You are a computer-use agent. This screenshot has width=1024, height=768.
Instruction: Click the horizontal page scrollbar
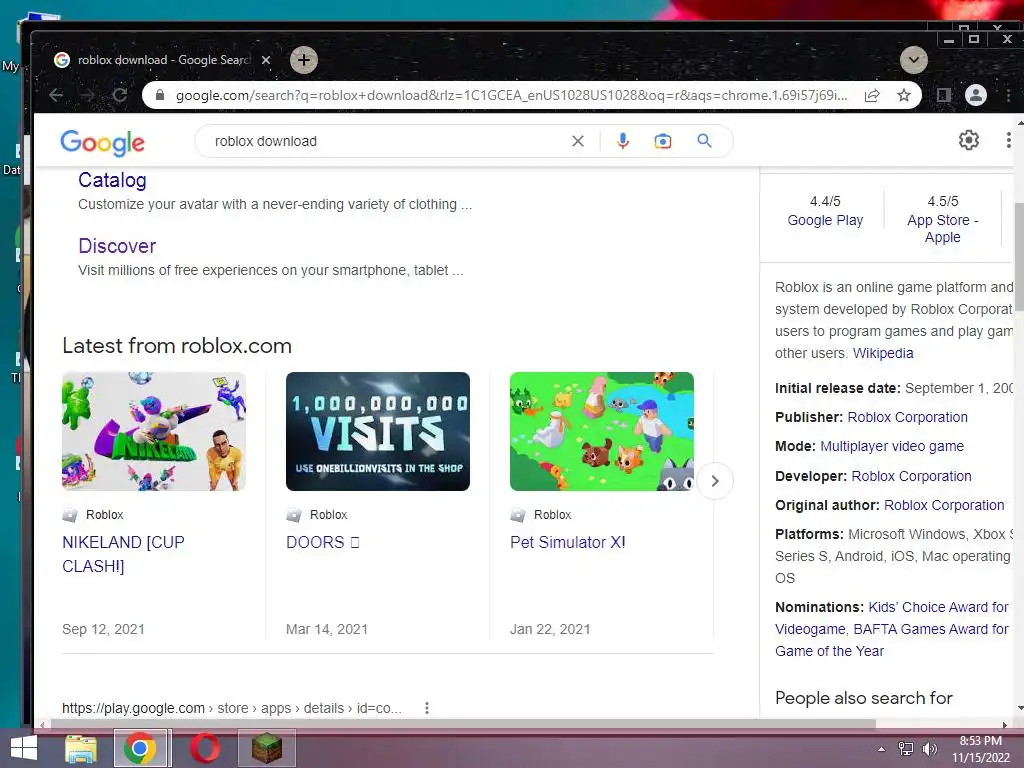[x=463, y=724]
